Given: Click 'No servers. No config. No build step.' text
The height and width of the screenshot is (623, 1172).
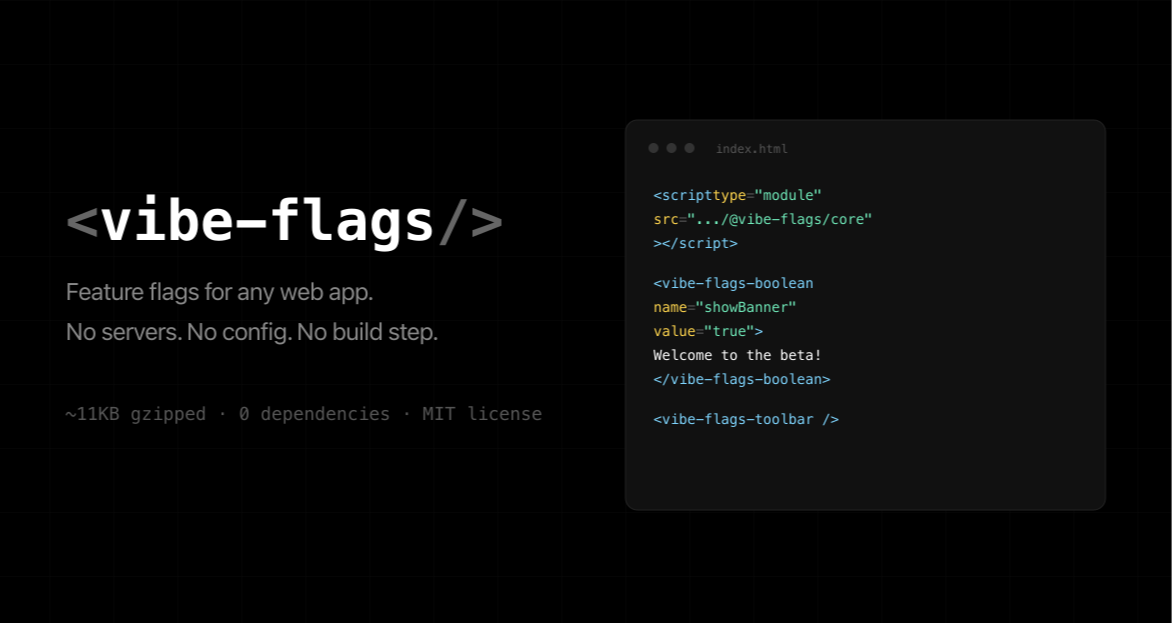Looking at the screenshot, I should [x=251, y=332].
